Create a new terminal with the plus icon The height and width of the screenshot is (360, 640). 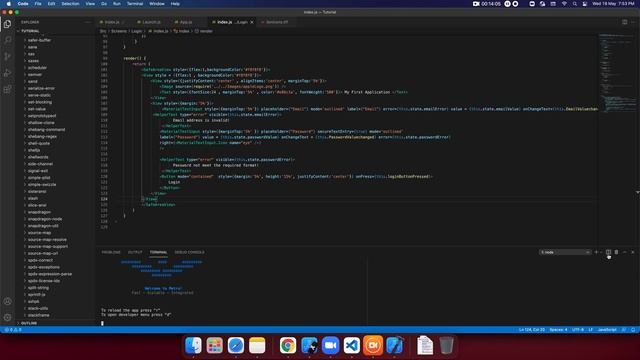[x=596, y=252]
